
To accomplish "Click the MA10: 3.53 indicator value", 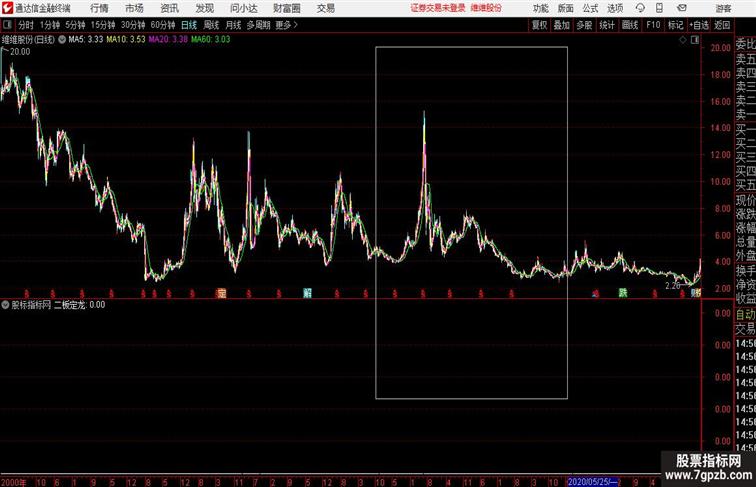I will tap(126, 40).
